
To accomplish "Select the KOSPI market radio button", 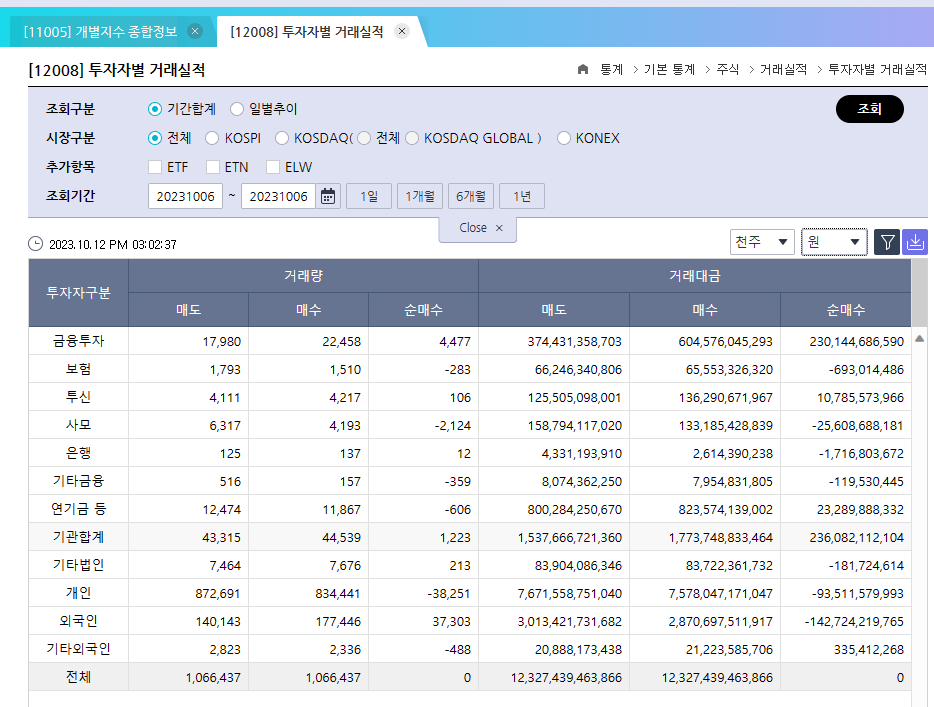I will pos(211,138).
